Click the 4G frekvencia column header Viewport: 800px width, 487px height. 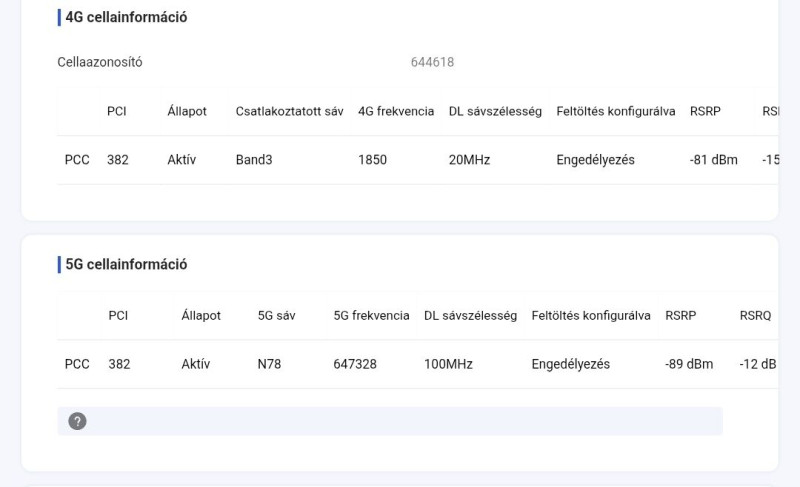coord(396,111)
